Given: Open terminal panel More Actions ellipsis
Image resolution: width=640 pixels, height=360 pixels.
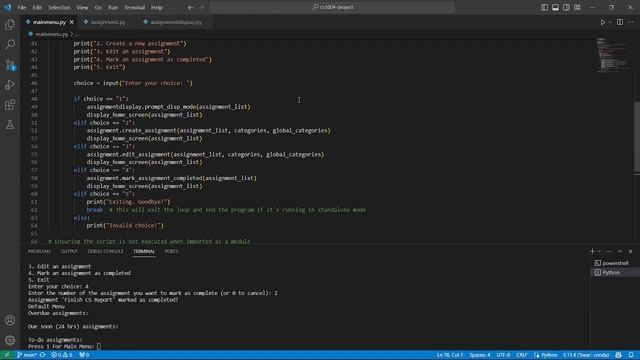Looking at the screenshot, I should click(x=609, y=251).
